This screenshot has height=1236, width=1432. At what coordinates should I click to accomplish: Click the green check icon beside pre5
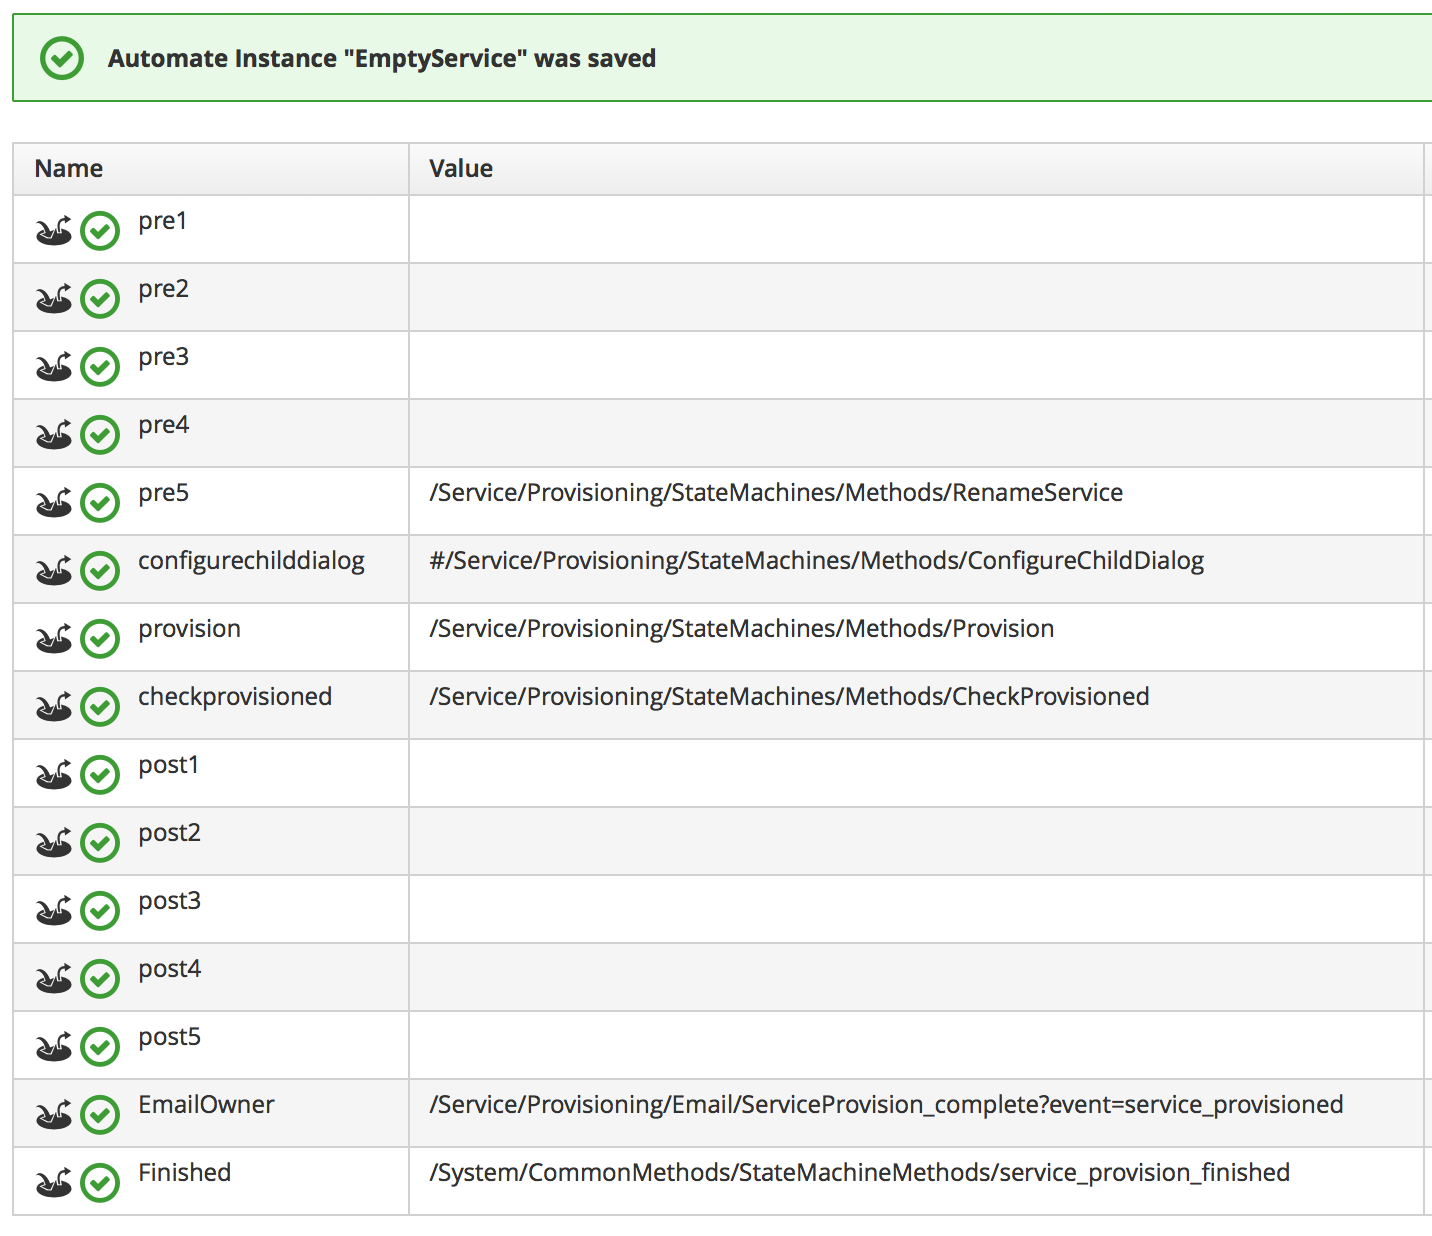click(x=100, y=503)
